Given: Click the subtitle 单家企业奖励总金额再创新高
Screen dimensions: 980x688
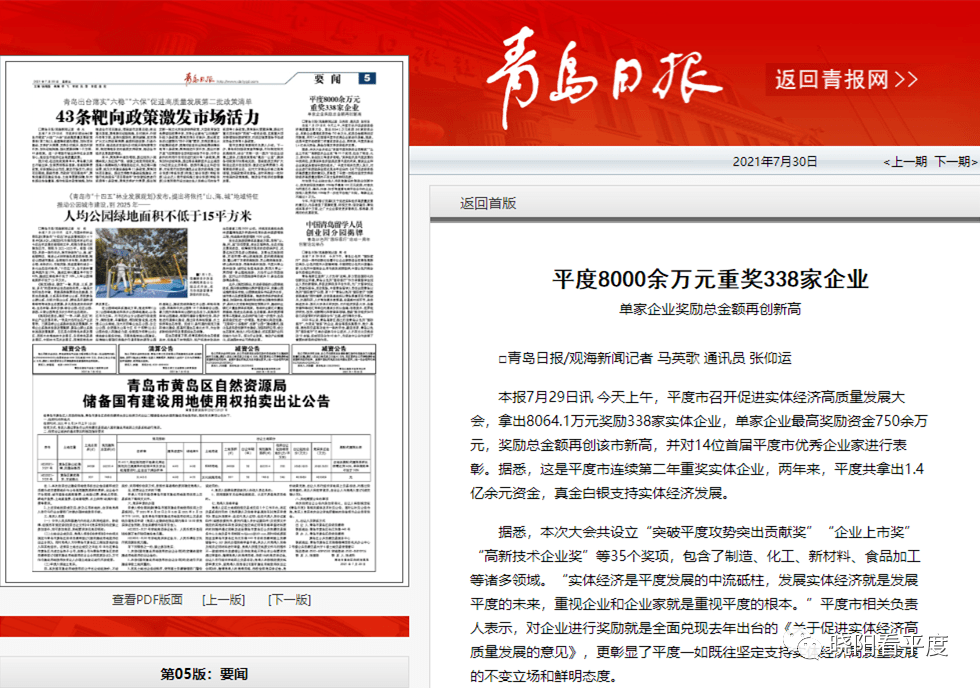Looking at the screenshot, I should [710, 309].
